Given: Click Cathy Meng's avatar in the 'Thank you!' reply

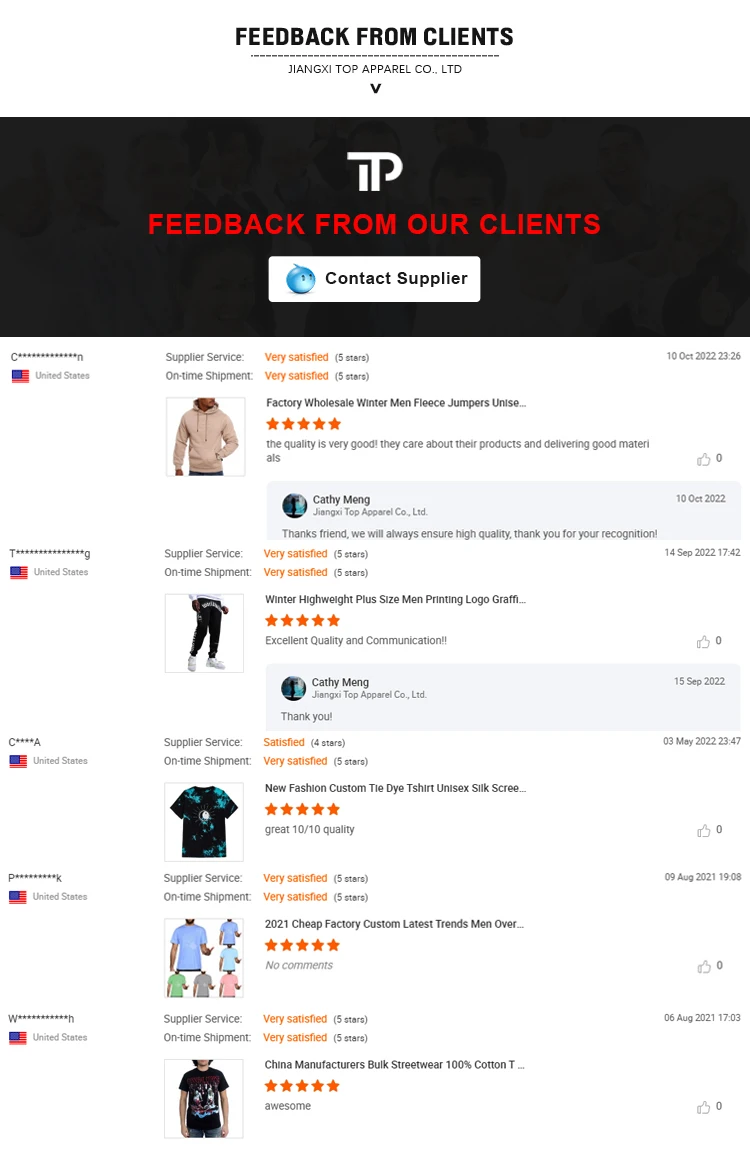Looking at the screenshot, I should 293,688.
